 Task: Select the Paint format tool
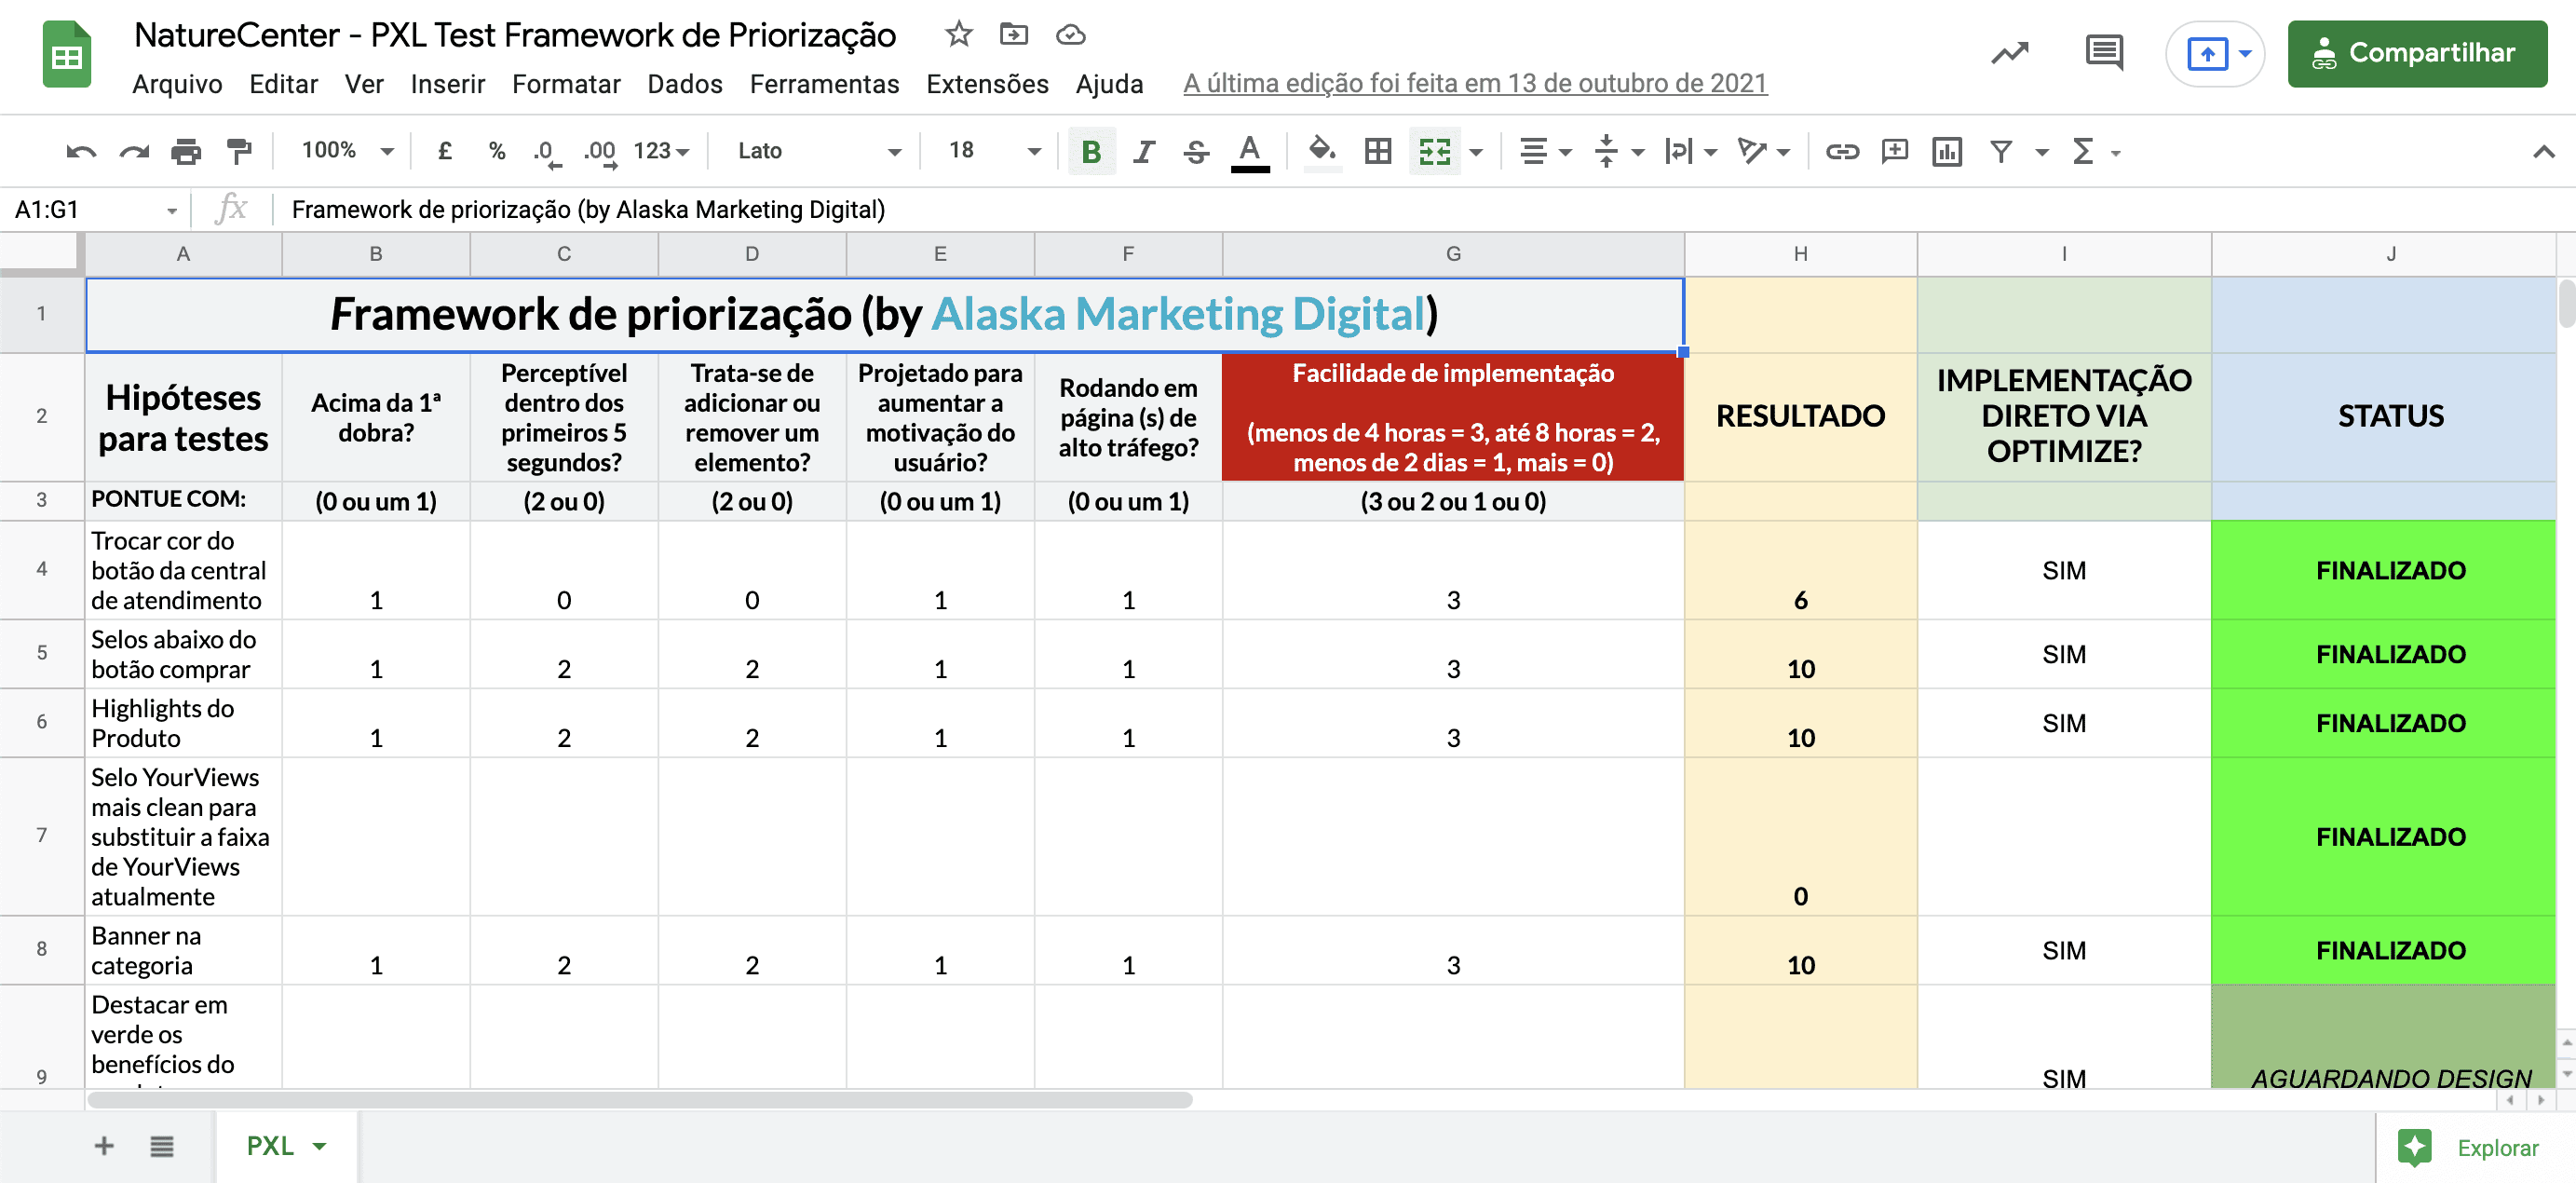click(239, 152)
